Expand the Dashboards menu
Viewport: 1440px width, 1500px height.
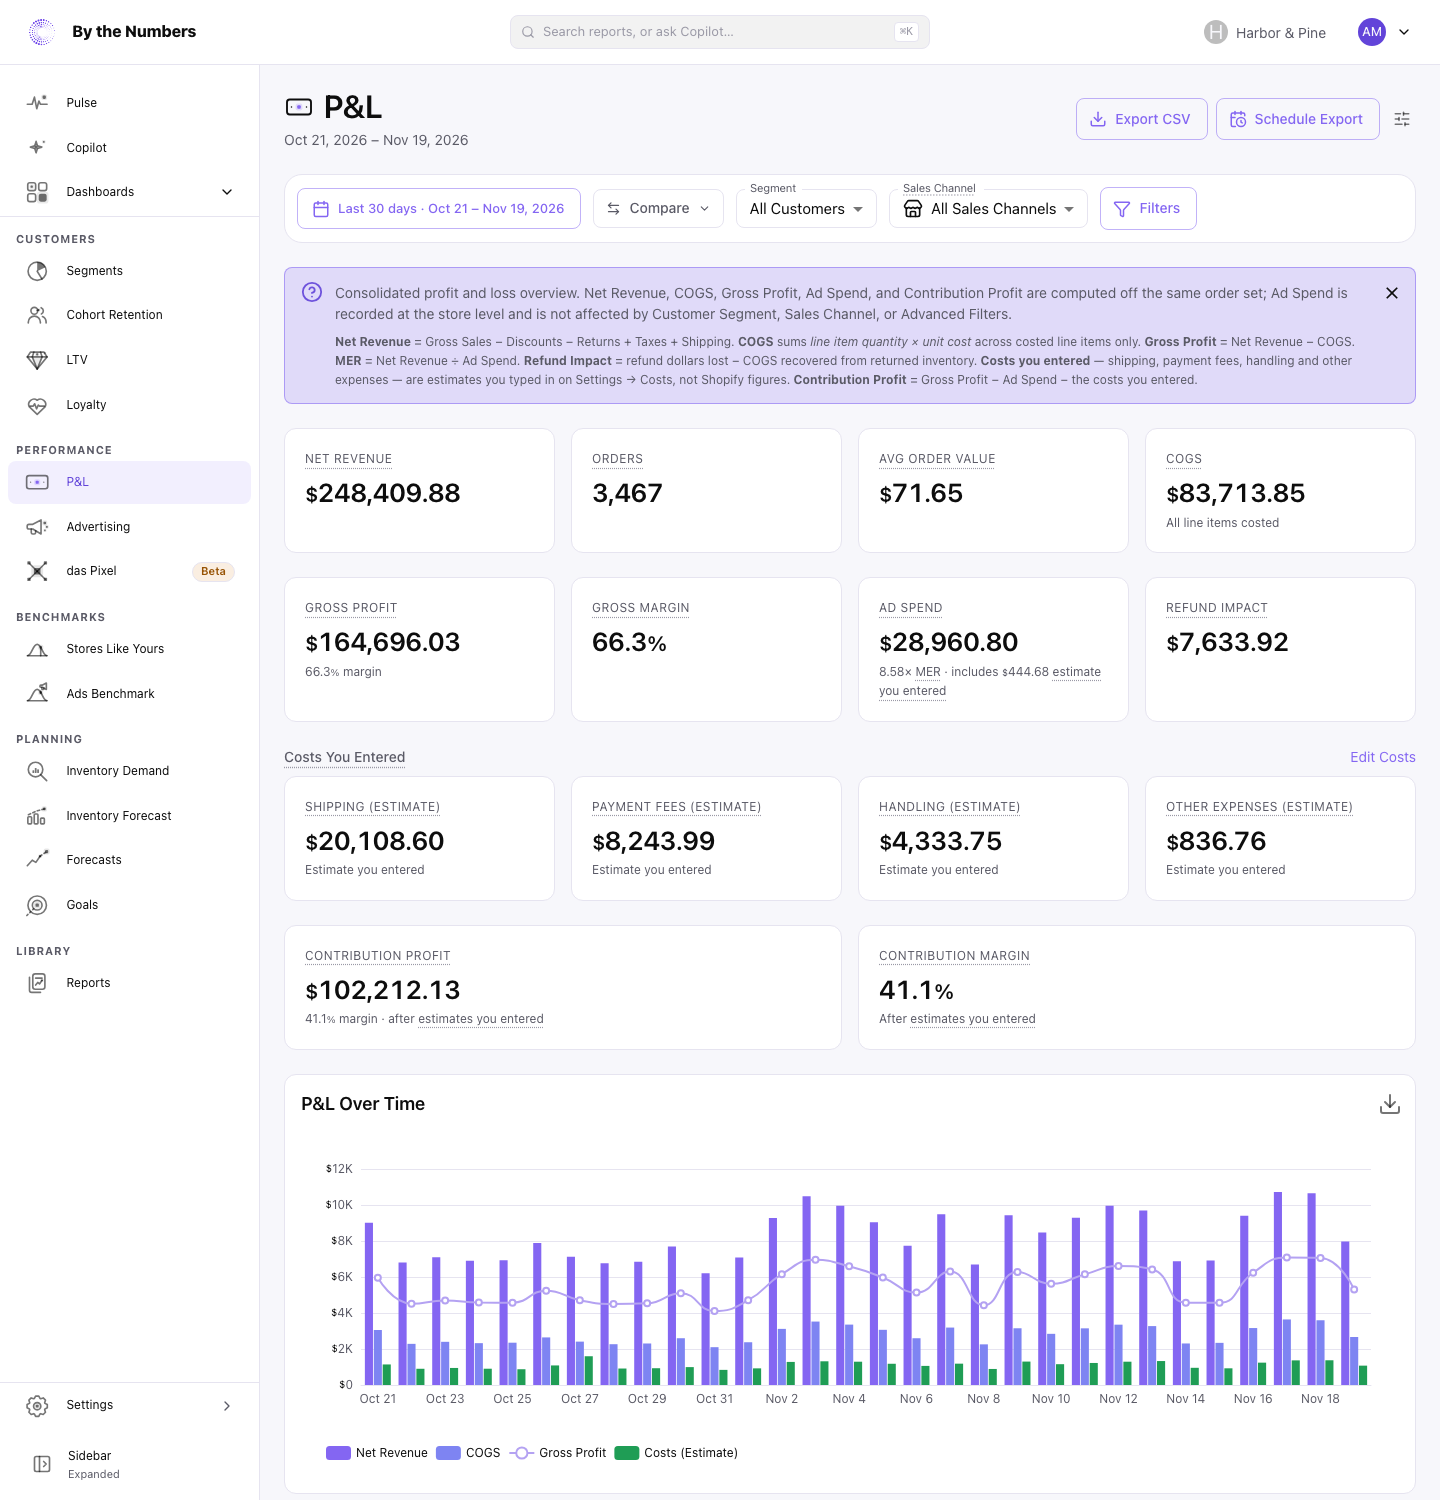coord(129,192)
